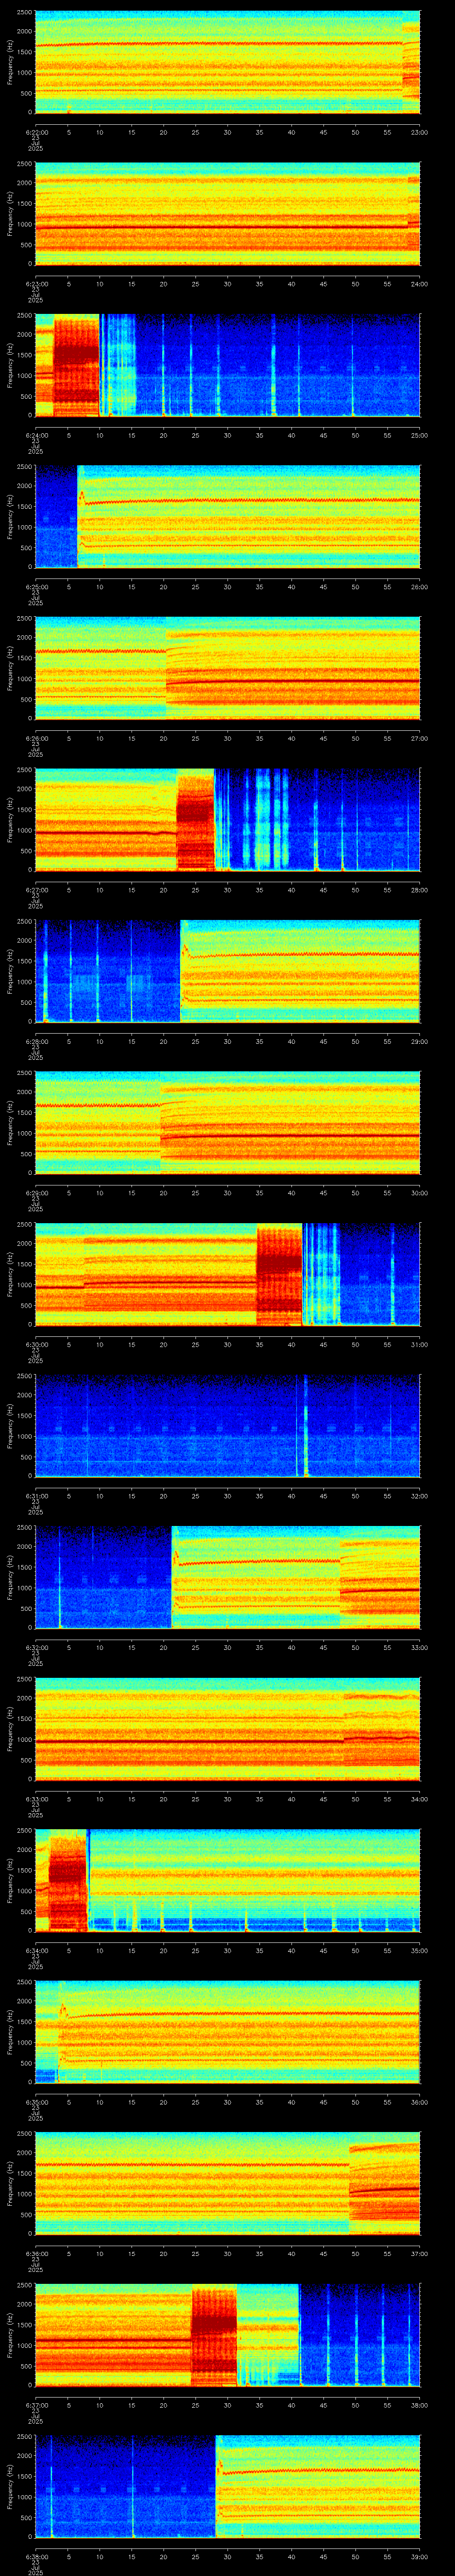Click the 6:23:00 start time label
This screenshot has width=455, height=2576.
pyautogui.click(x=36, y=284)
